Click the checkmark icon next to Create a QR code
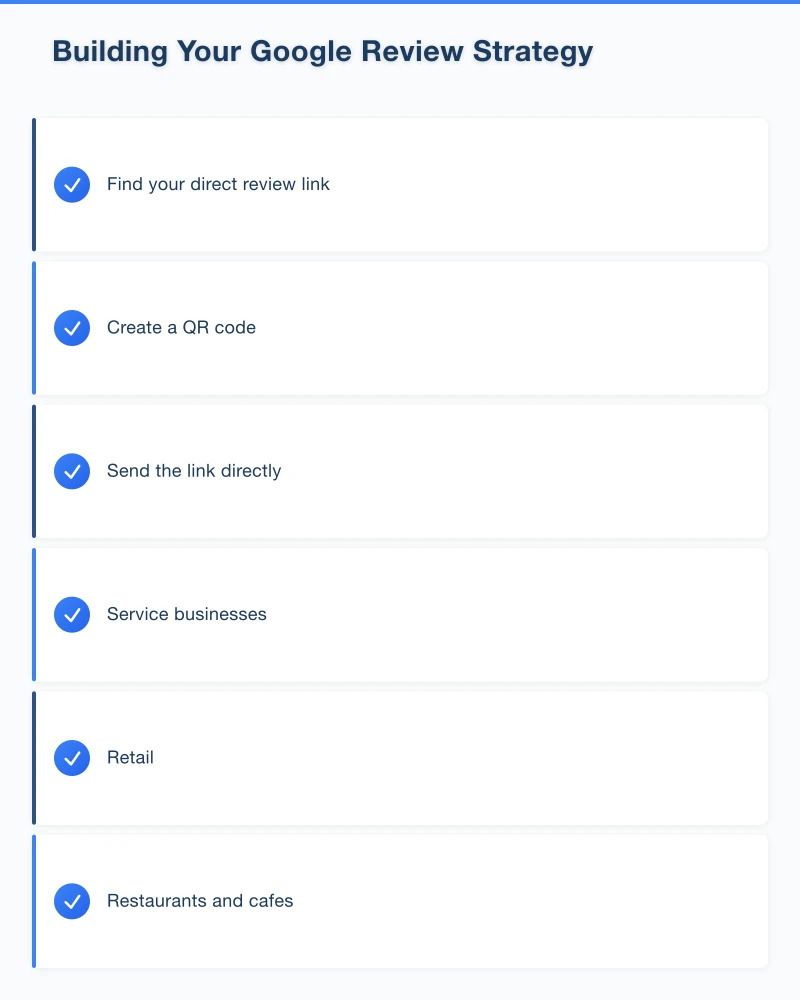800x1000 pixels. click(x=72, y=328)
